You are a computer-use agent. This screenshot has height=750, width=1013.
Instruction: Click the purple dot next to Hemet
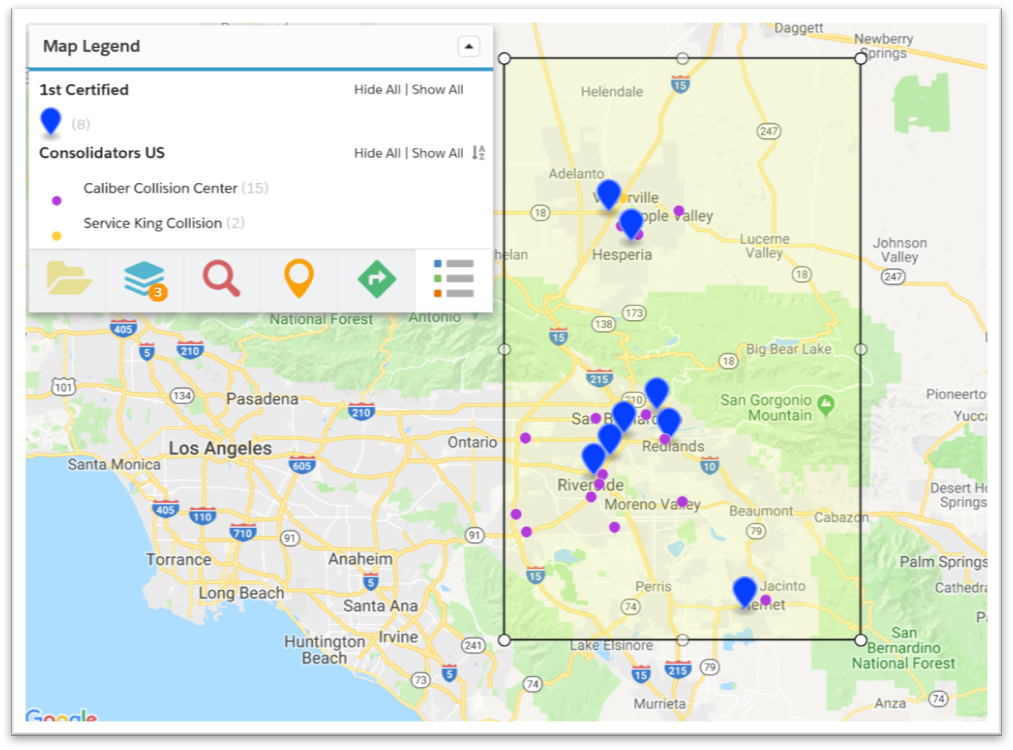click(766, 600)
